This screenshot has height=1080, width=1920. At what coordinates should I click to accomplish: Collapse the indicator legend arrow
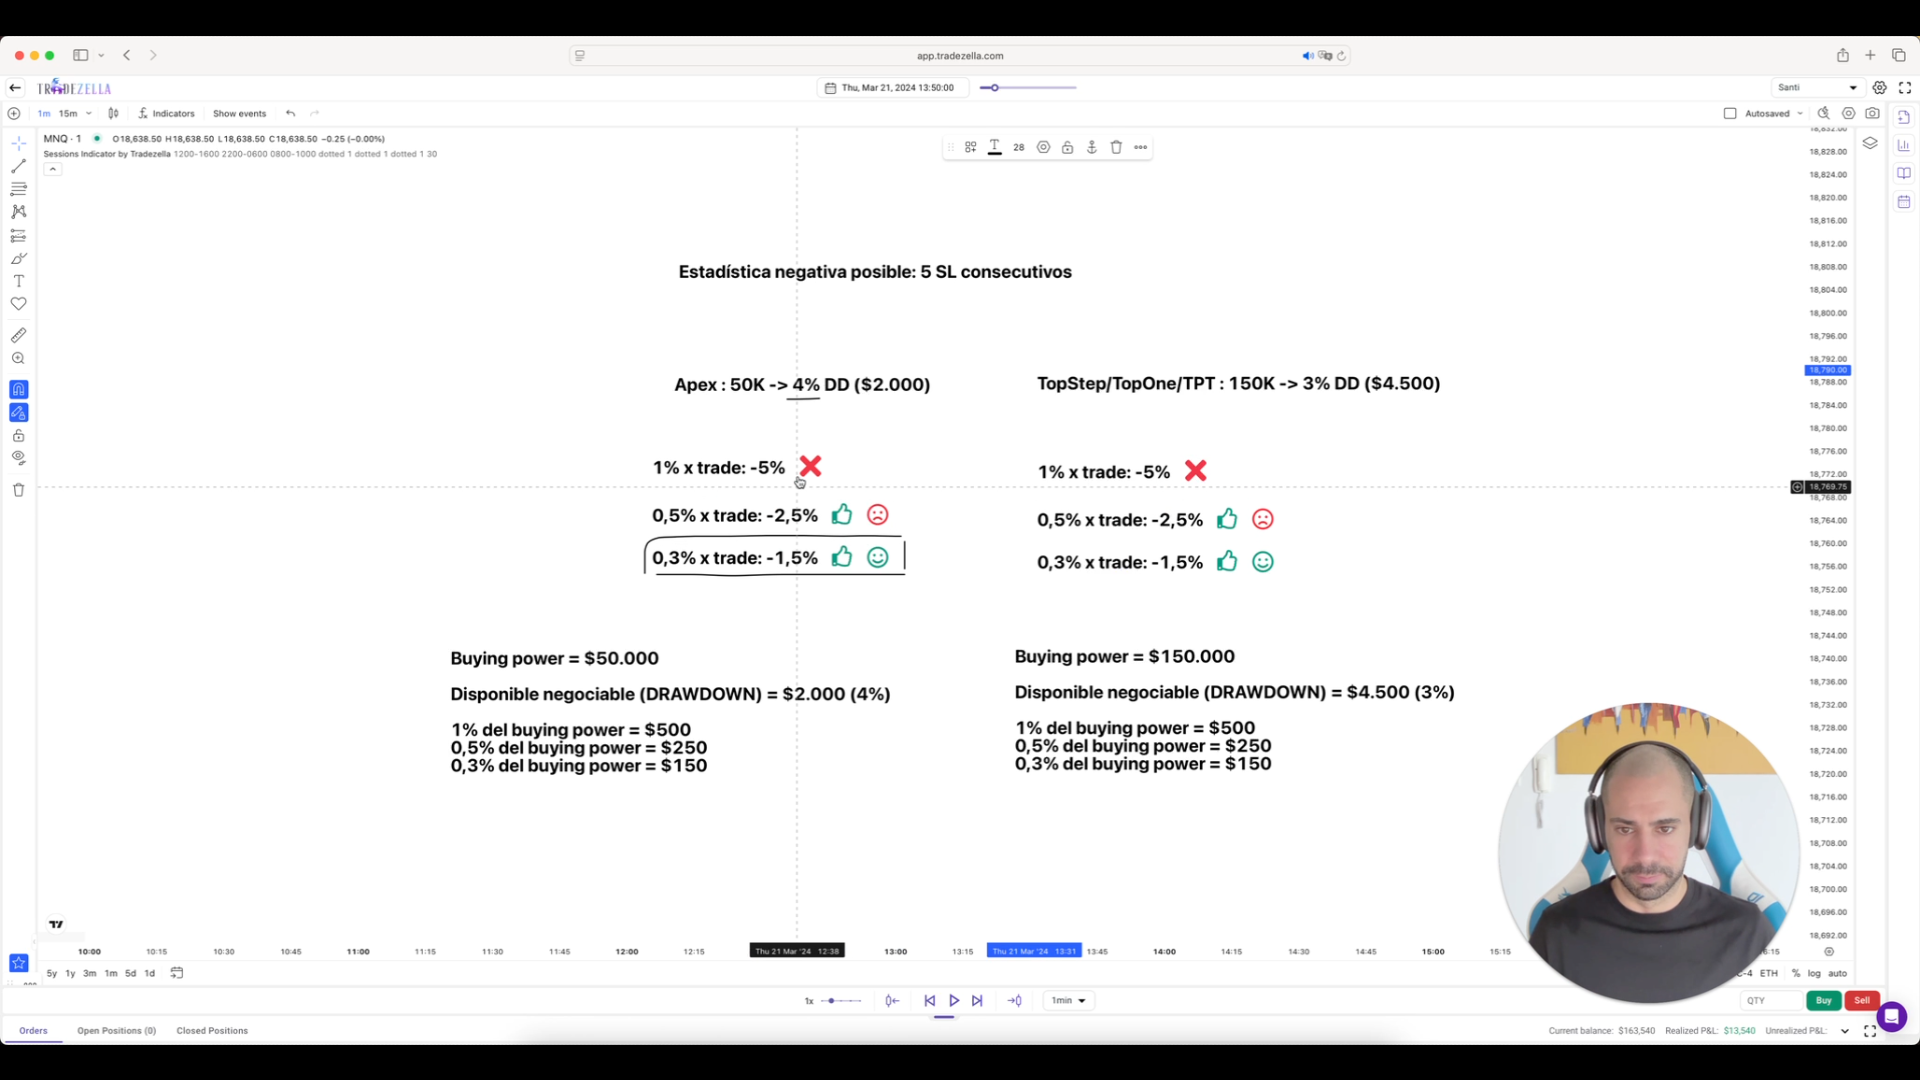click(53, 170)
